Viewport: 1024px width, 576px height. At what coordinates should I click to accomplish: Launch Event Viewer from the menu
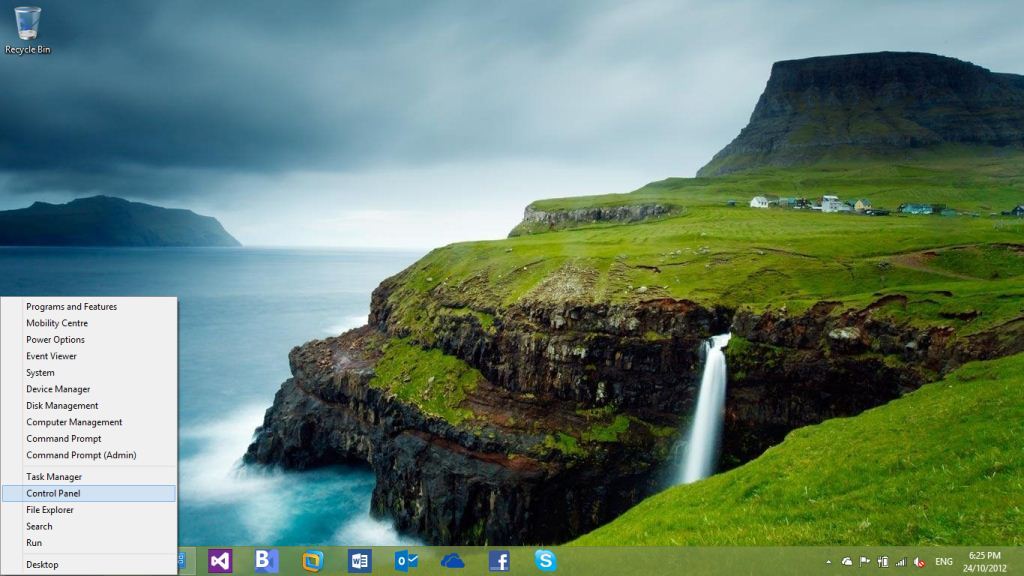coord(89,356)
